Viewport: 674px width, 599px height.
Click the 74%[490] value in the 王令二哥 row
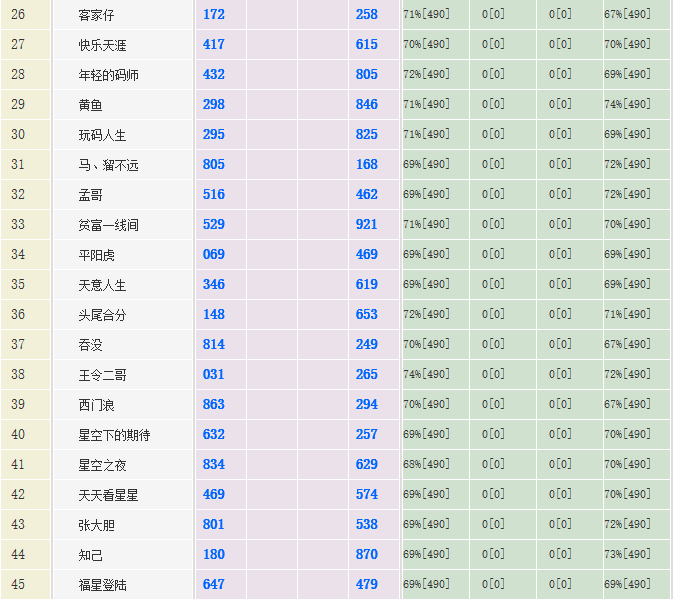(x=426, y=374)
